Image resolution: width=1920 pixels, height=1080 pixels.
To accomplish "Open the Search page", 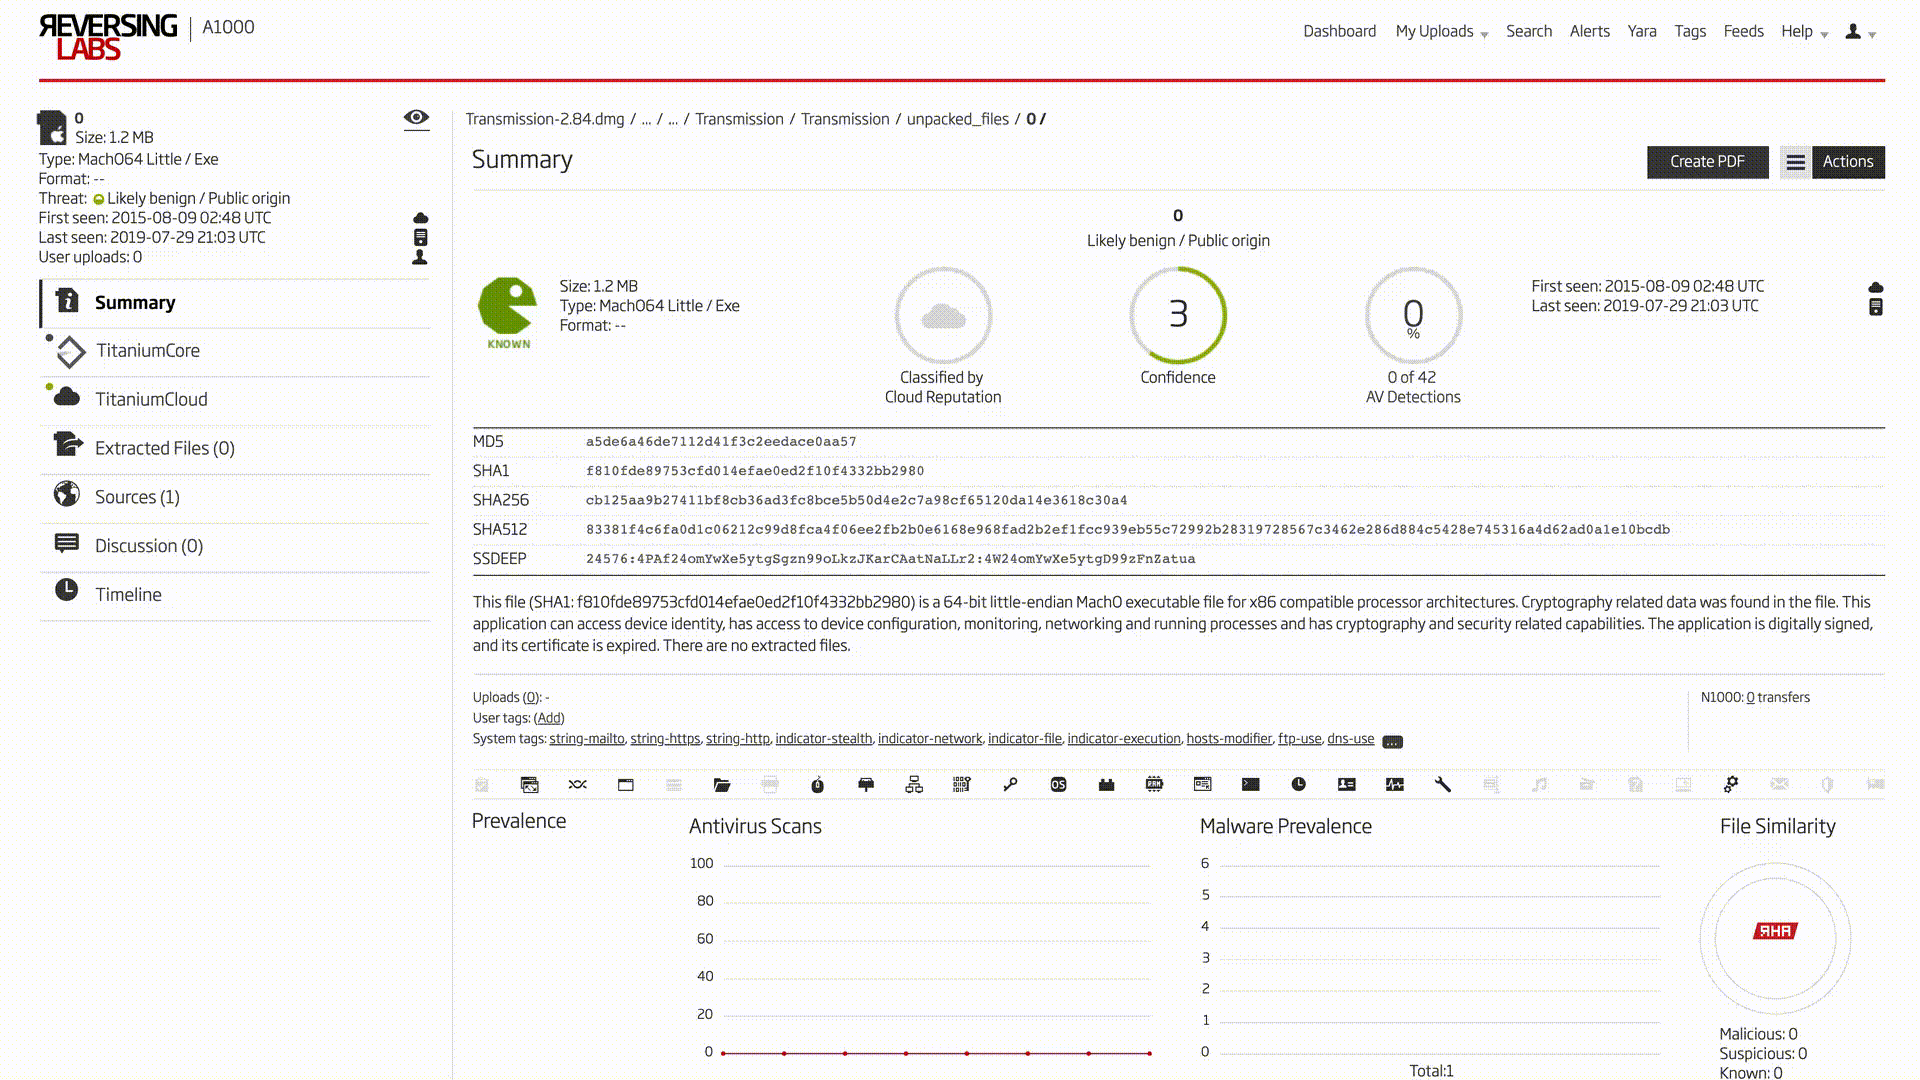I will 1529,32.
